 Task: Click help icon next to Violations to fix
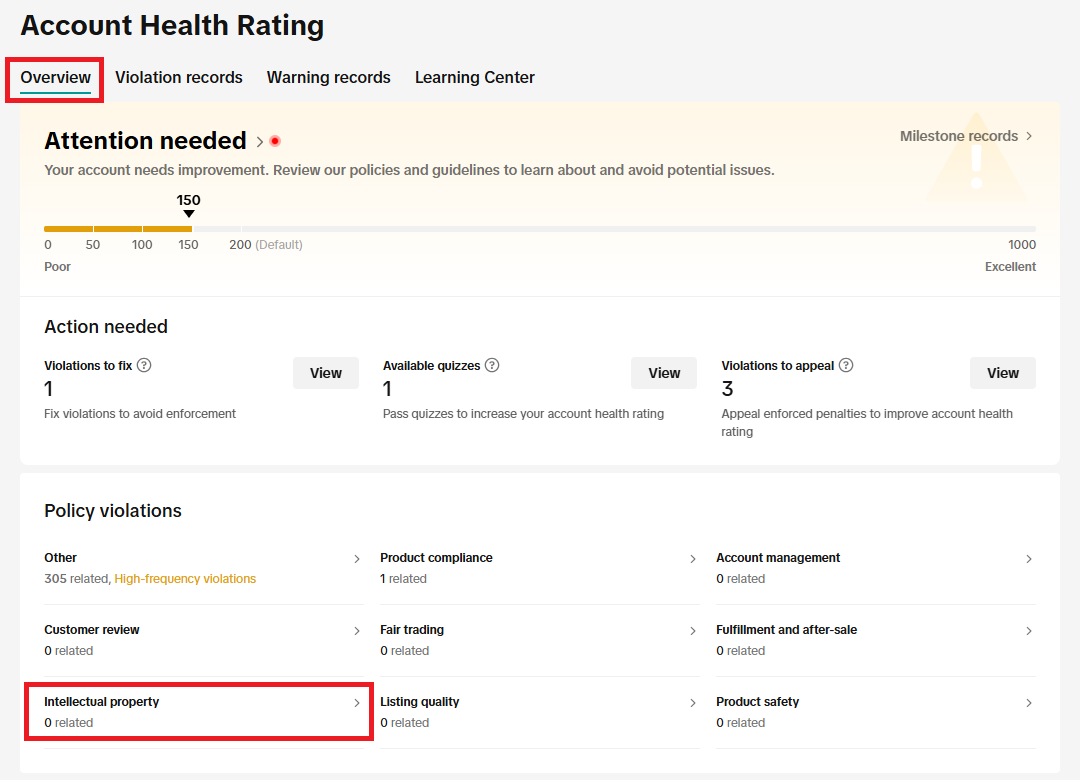click(144, 366)
